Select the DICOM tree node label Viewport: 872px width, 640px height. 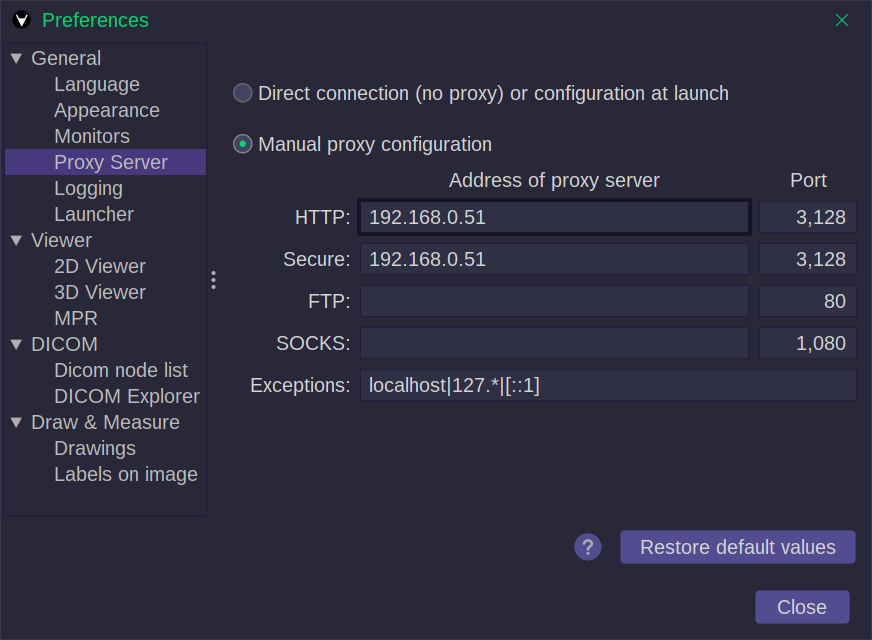65,344
